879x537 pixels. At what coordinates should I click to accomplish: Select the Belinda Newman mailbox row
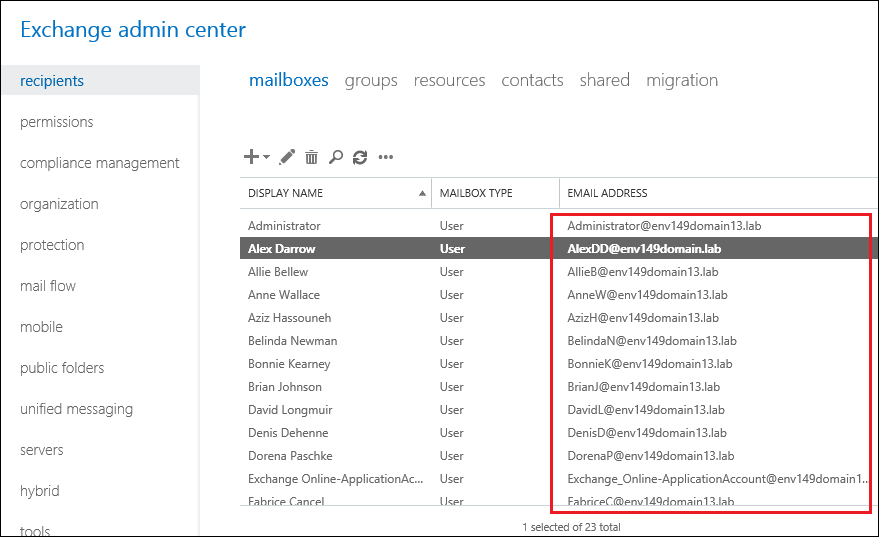(x=558, y=340)
